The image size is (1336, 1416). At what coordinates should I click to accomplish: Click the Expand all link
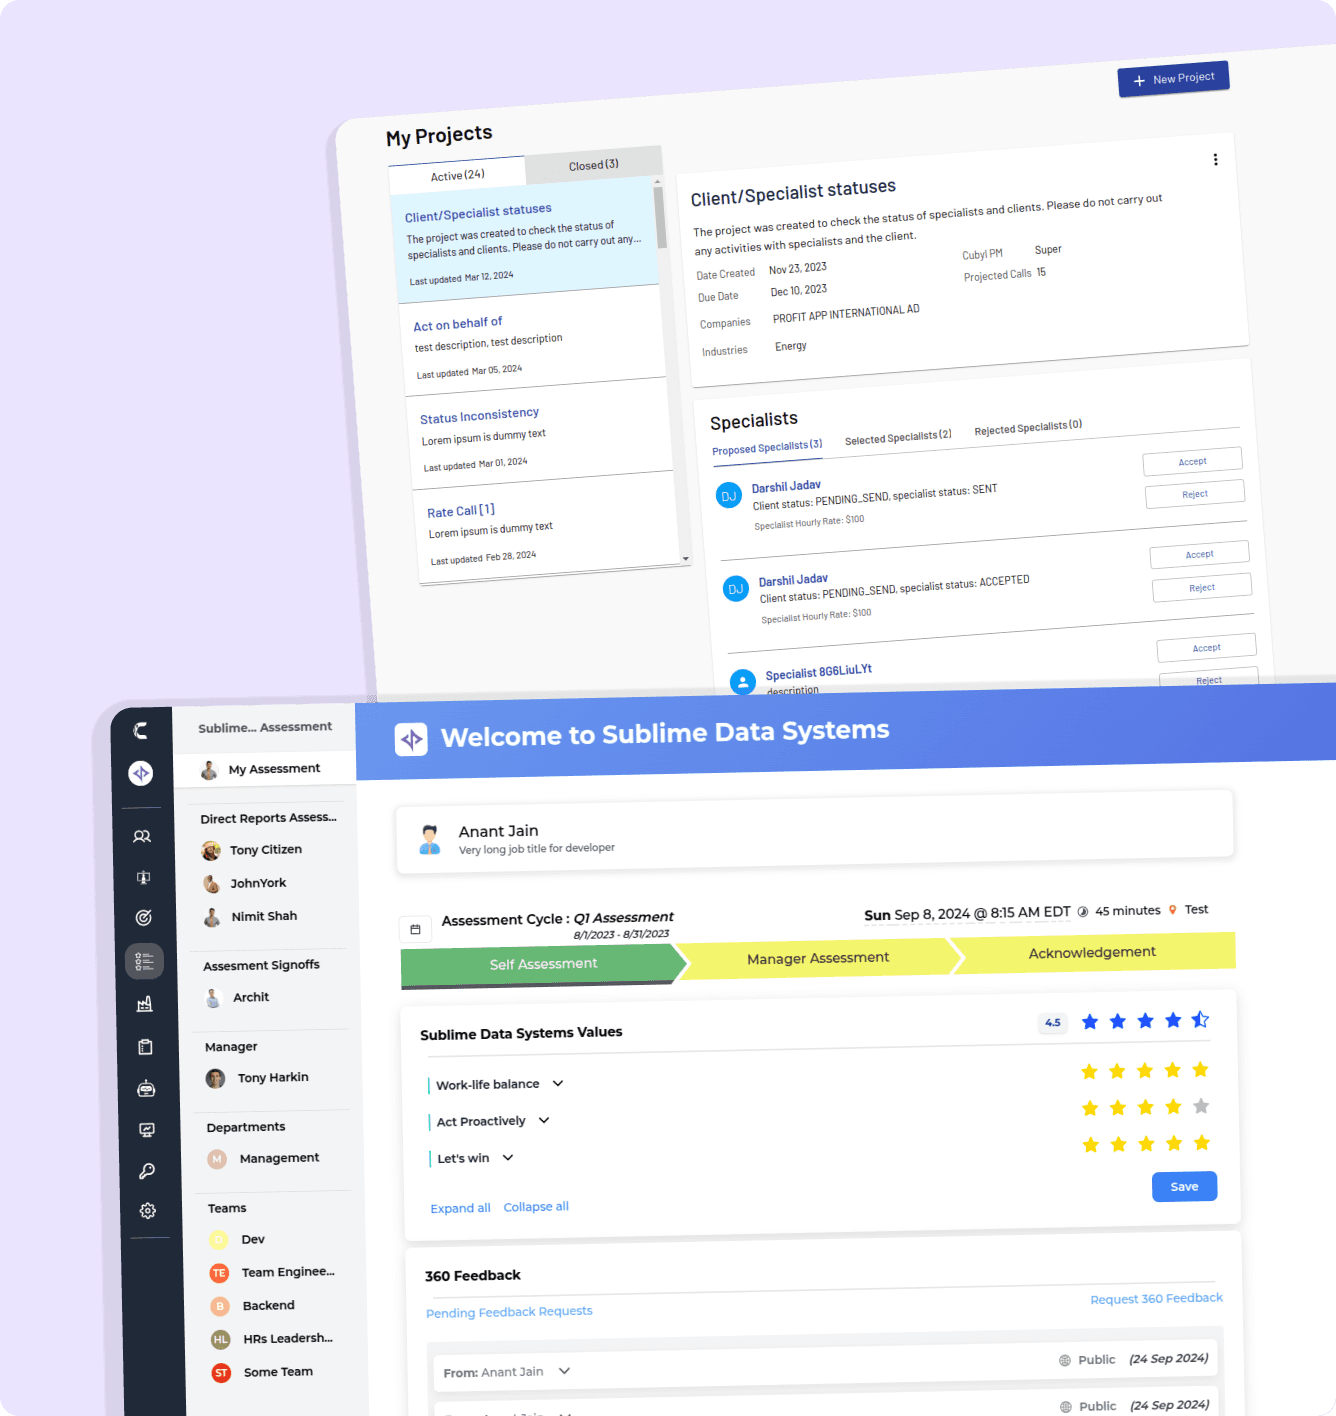[460, 1208]
